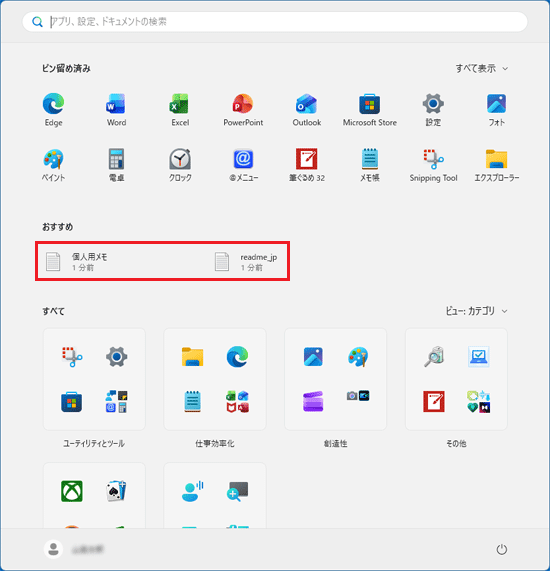This screenshot has height=571, width=550.
Task: Click Solitaire cards icon in games category
Action: [x=117, y=491]
